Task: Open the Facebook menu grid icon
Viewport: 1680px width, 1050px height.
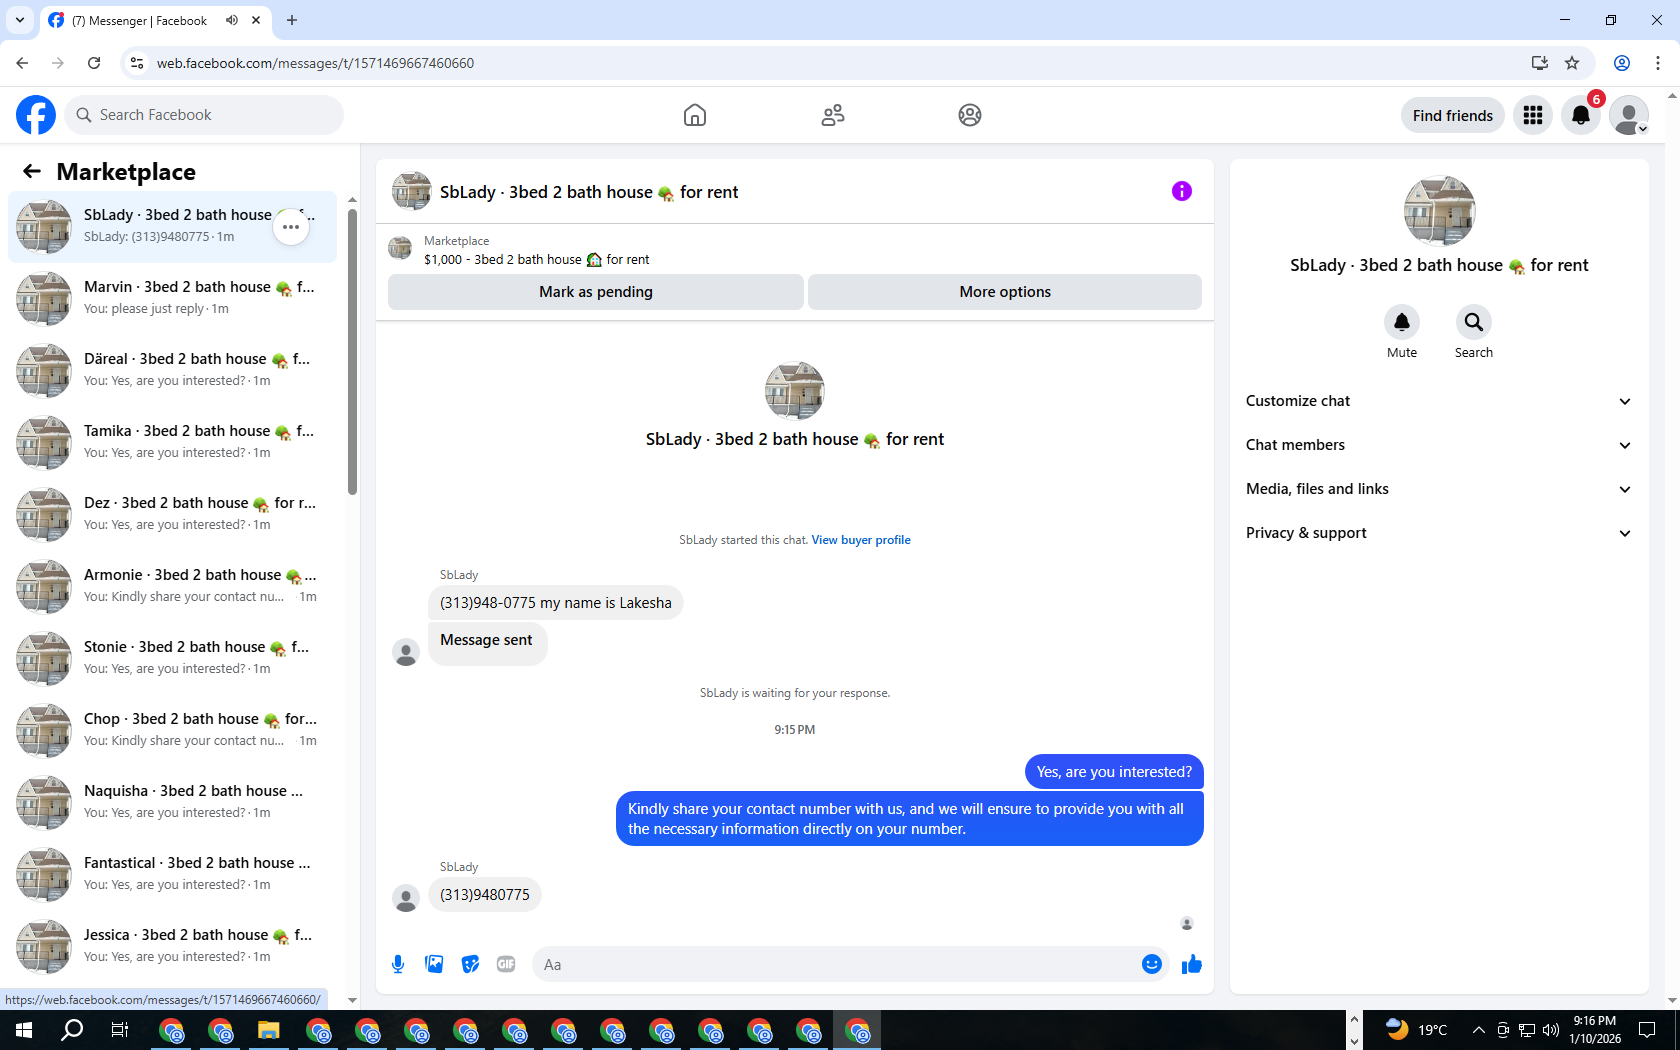Action: (1533, 115)
